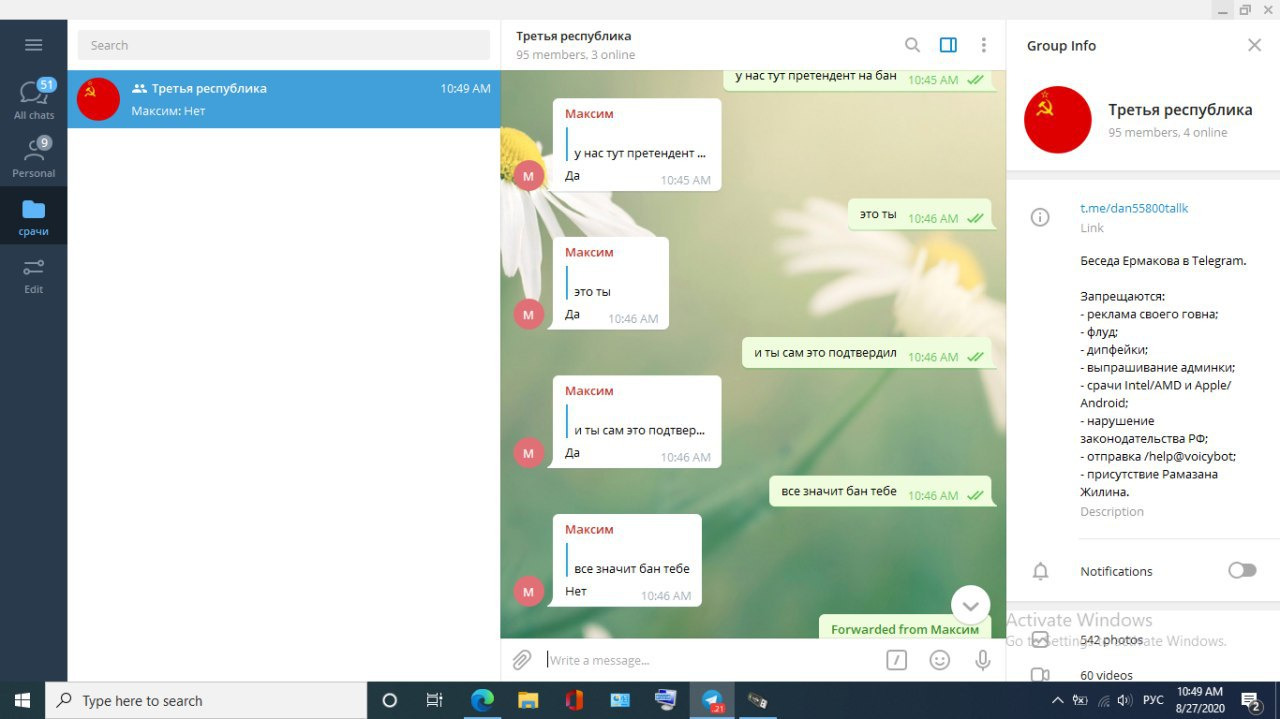Open Task View on the taskbar
1280x719 pixels.
click(x=435, y=701)
